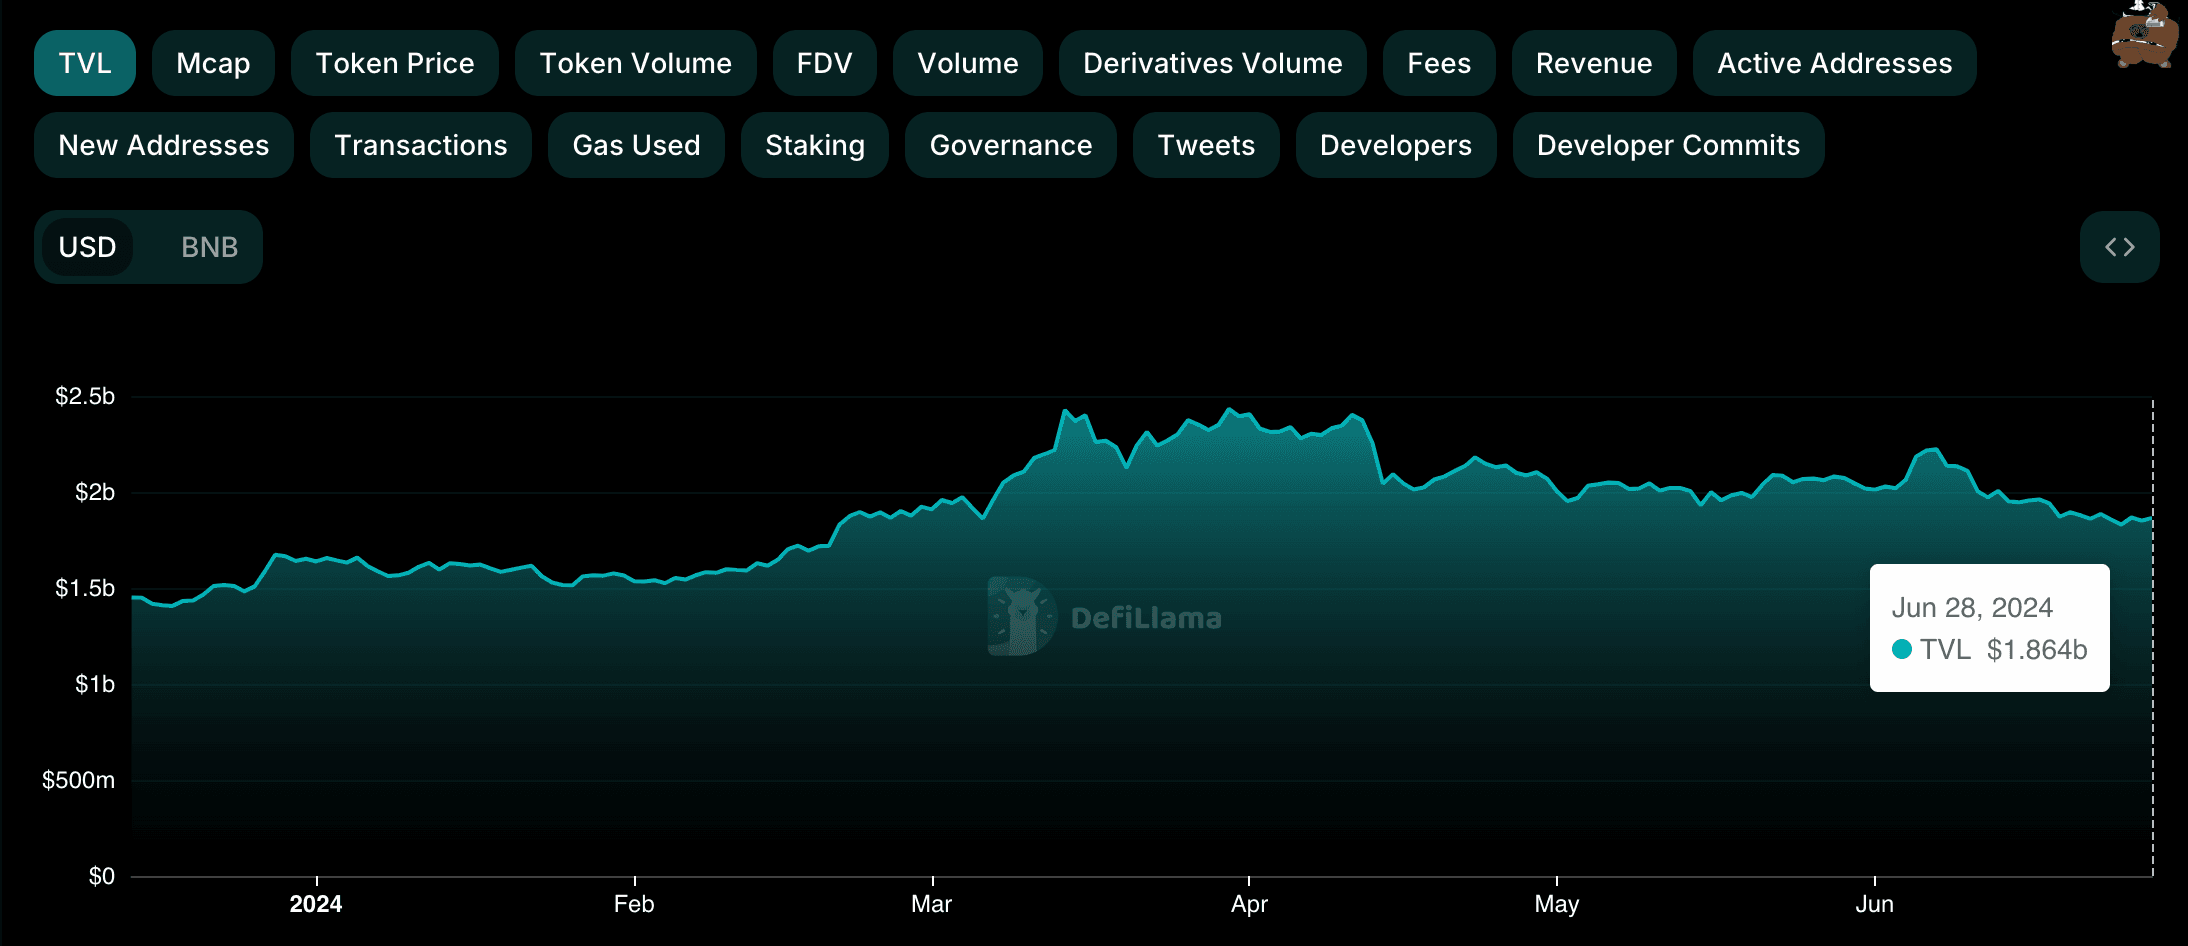The height and width of the screenshot is (946, 2188).
Task: Click the mascot avatar in top corner
Action: click(2143, 36)
